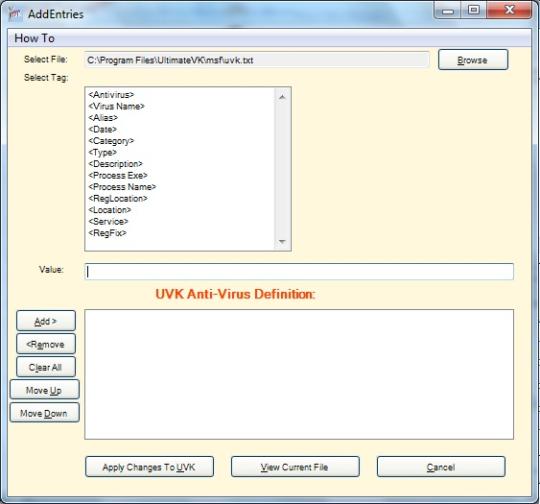Click Apply Changes To UVK
Screen dimensions: 540x504
click(149, 467)
